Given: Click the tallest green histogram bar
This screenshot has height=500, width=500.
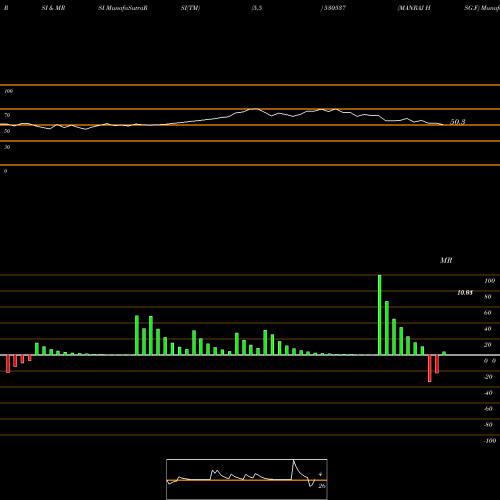Looking at the screenshot, I should 380,315.
